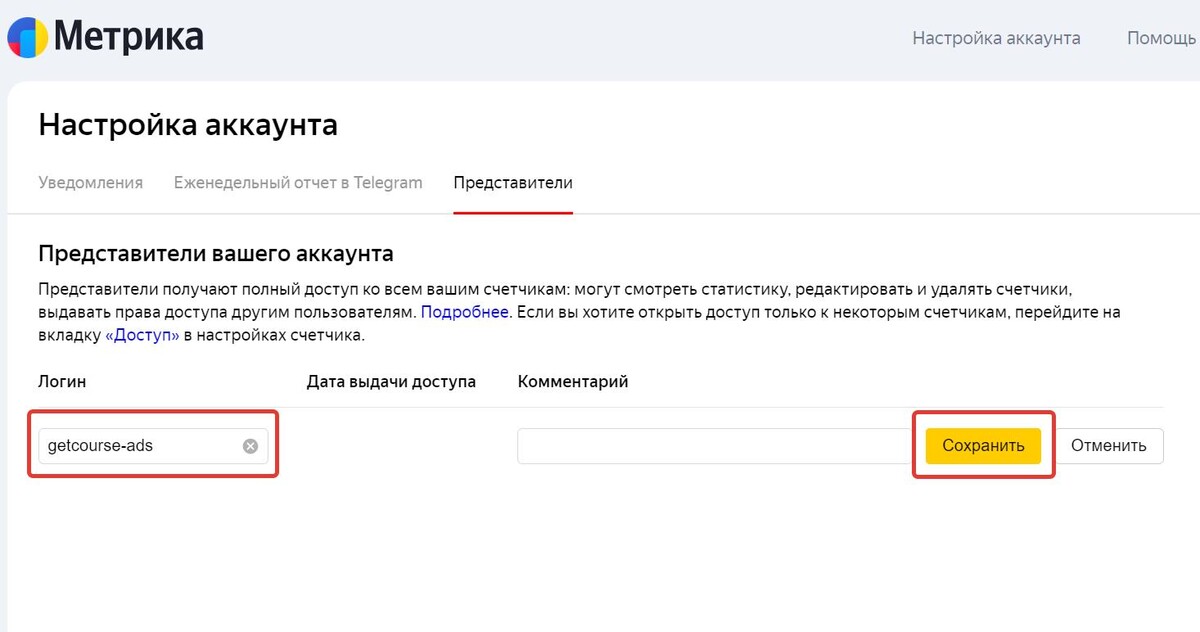Click the Метрика wordmark text

coord(129,38)
